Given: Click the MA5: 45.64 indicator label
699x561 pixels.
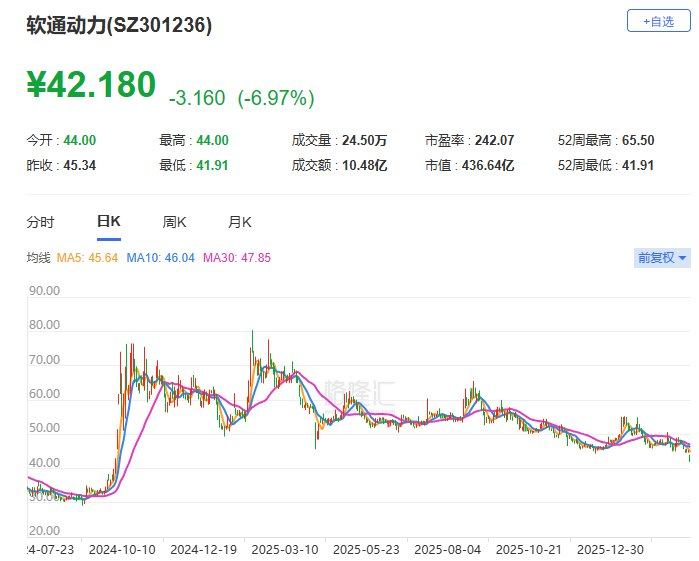Looking at the screenshot, I should [x=87, y=258].
